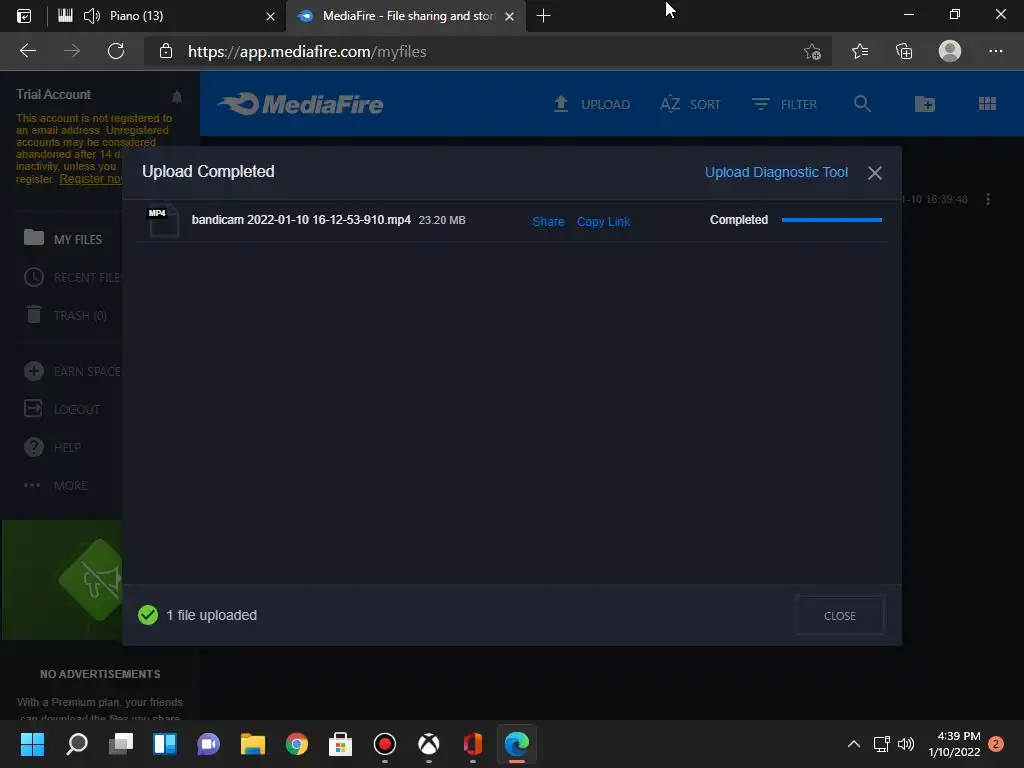Open Help in sidebar

coord(52,447)
